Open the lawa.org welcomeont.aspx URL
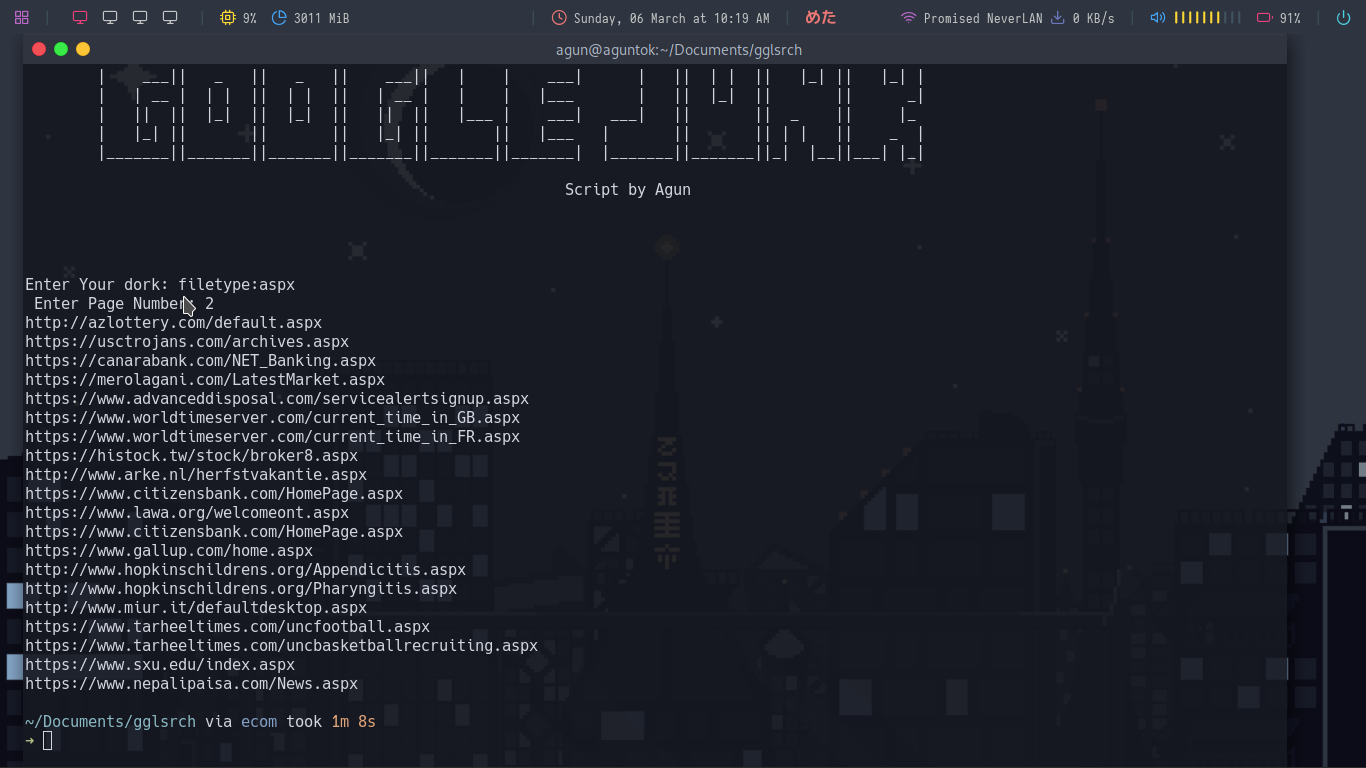 pos(187,513)
